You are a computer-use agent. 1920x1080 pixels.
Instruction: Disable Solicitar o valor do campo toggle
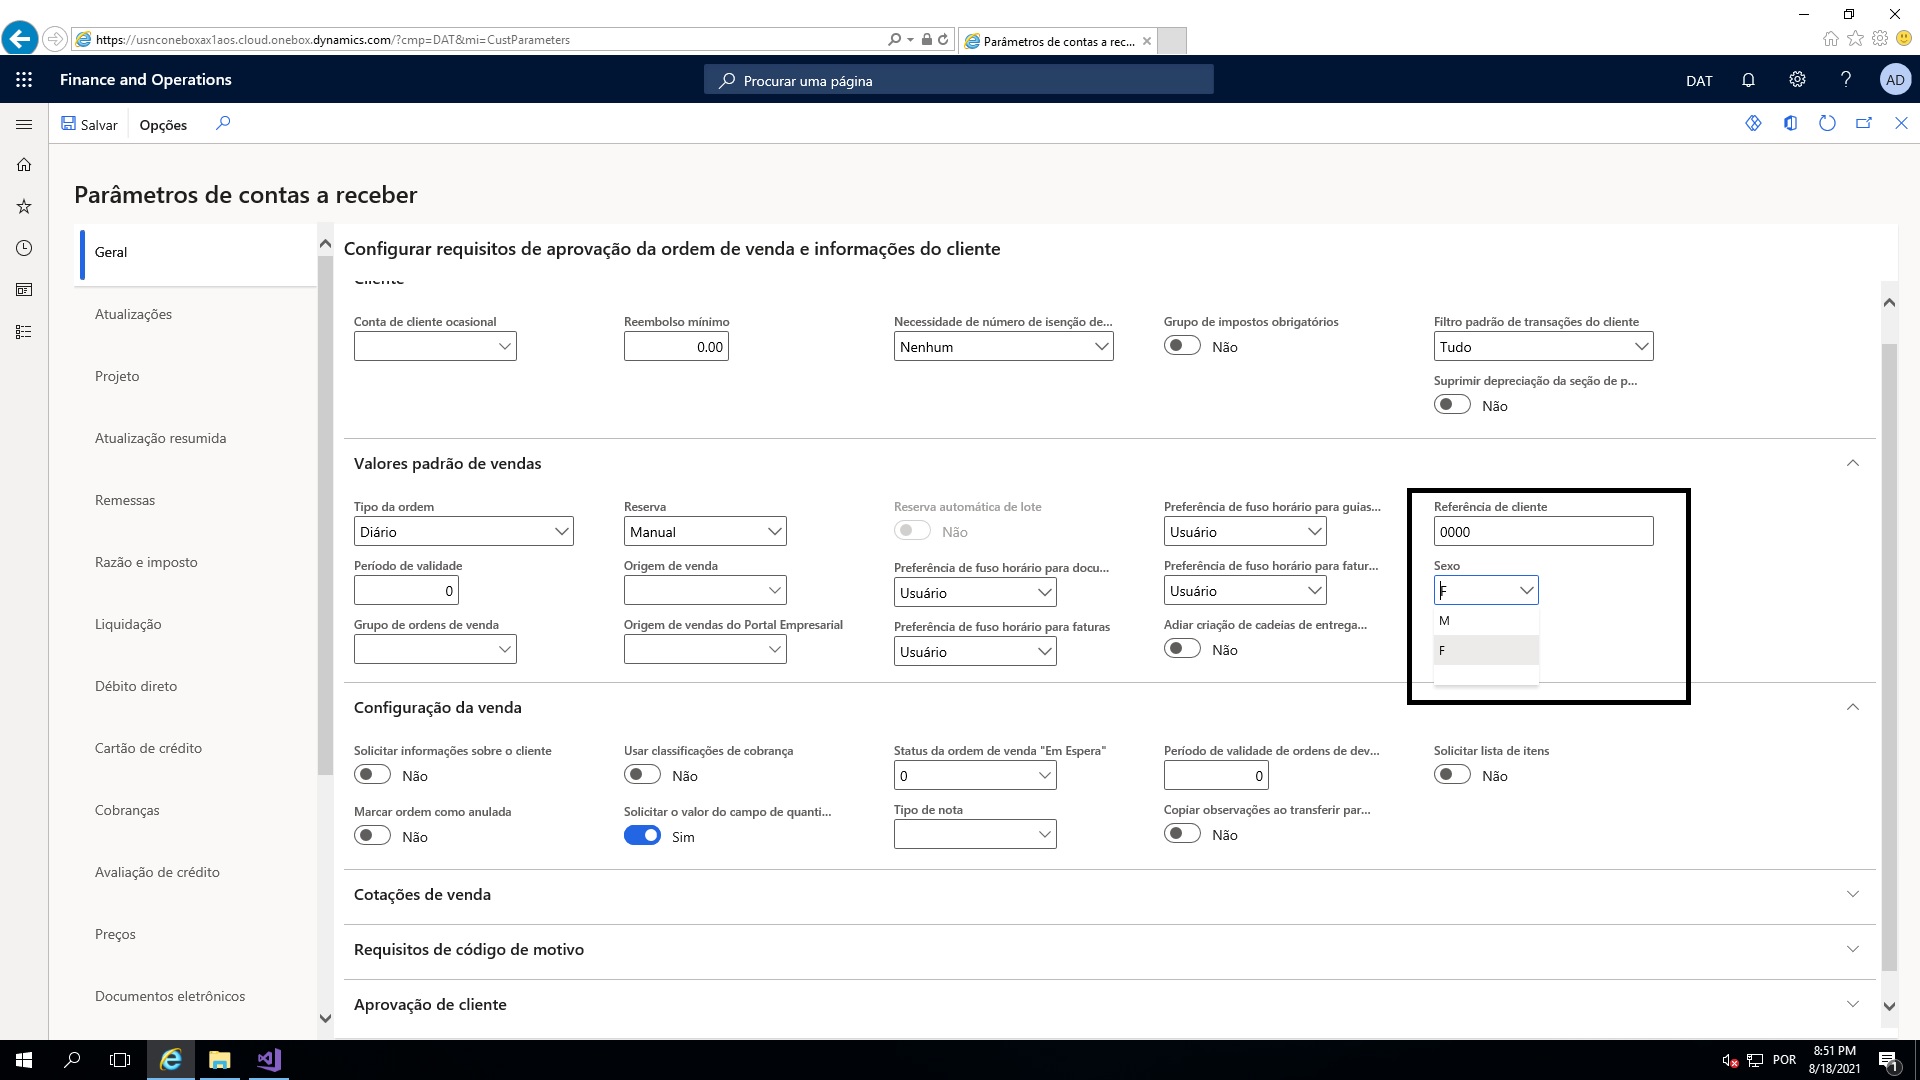(642, 834)
